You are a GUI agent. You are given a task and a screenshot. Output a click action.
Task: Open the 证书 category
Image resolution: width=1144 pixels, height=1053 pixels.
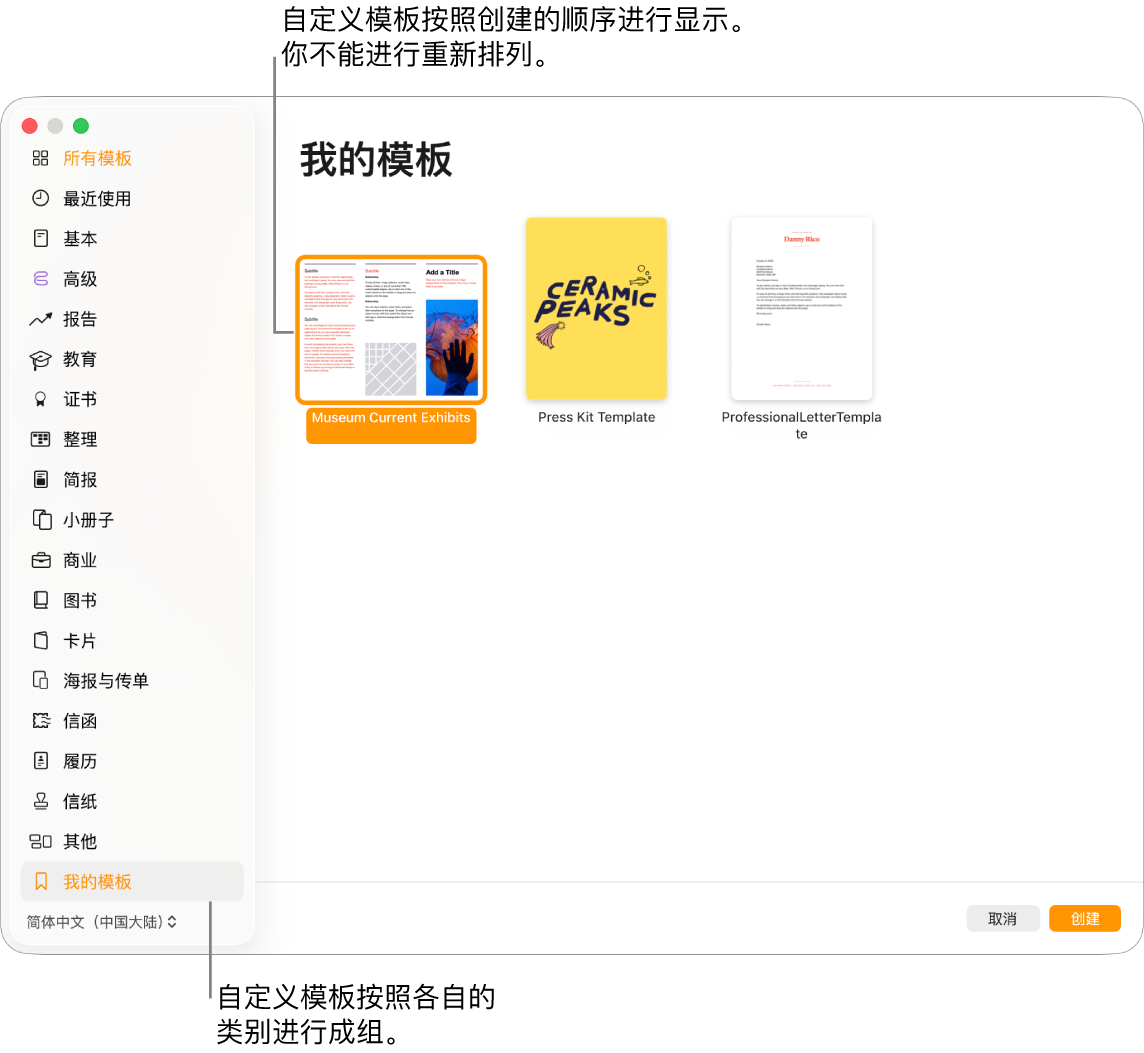point(41,399)
